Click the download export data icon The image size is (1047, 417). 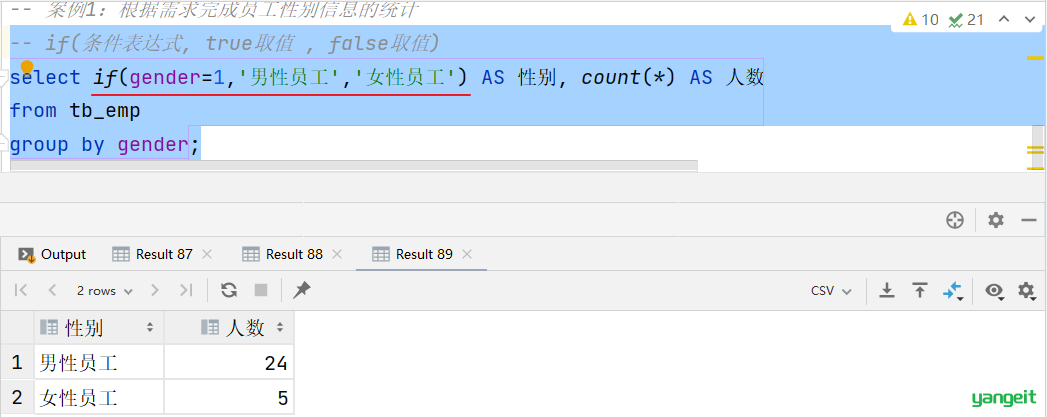coord(887,290)
